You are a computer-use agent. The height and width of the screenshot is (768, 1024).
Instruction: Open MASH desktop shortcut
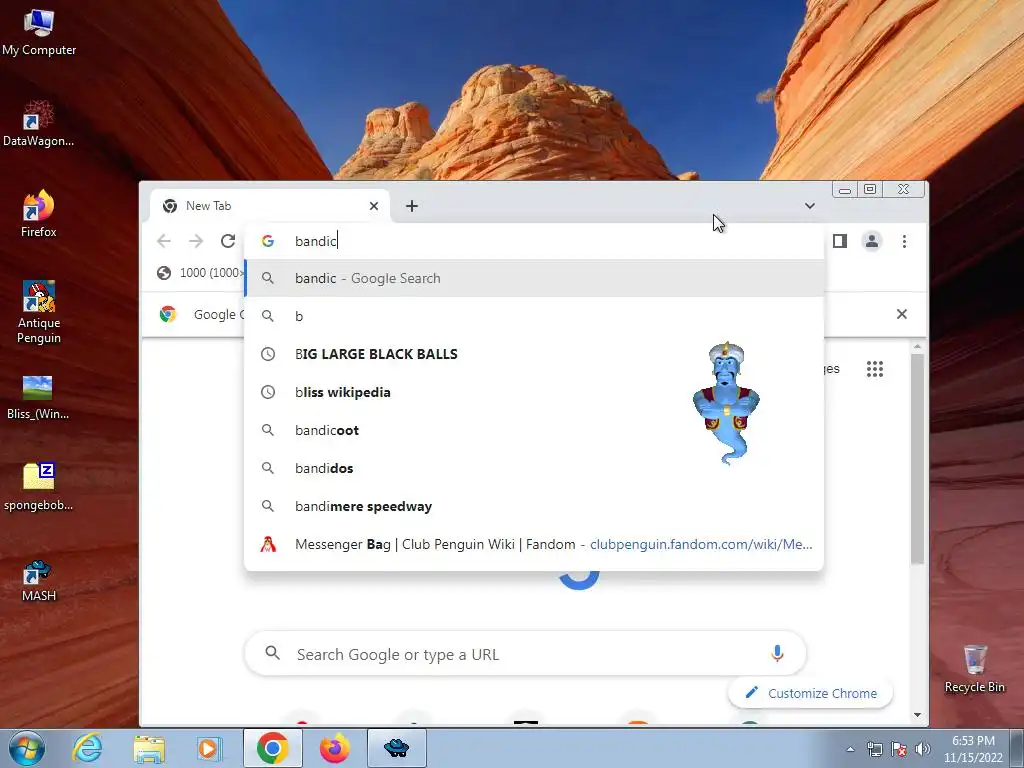tap(39, 581)
